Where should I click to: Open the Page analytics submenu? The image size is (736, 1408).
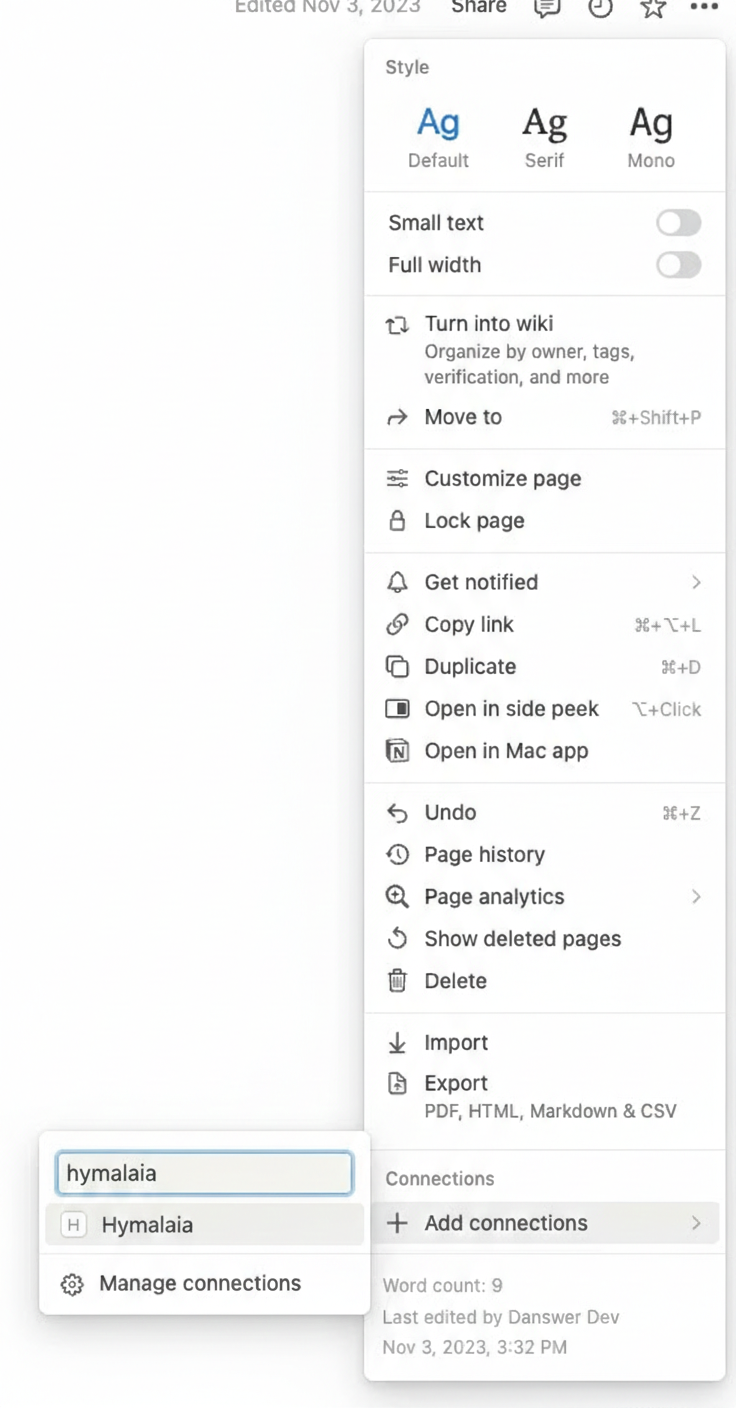pos(696,896)
